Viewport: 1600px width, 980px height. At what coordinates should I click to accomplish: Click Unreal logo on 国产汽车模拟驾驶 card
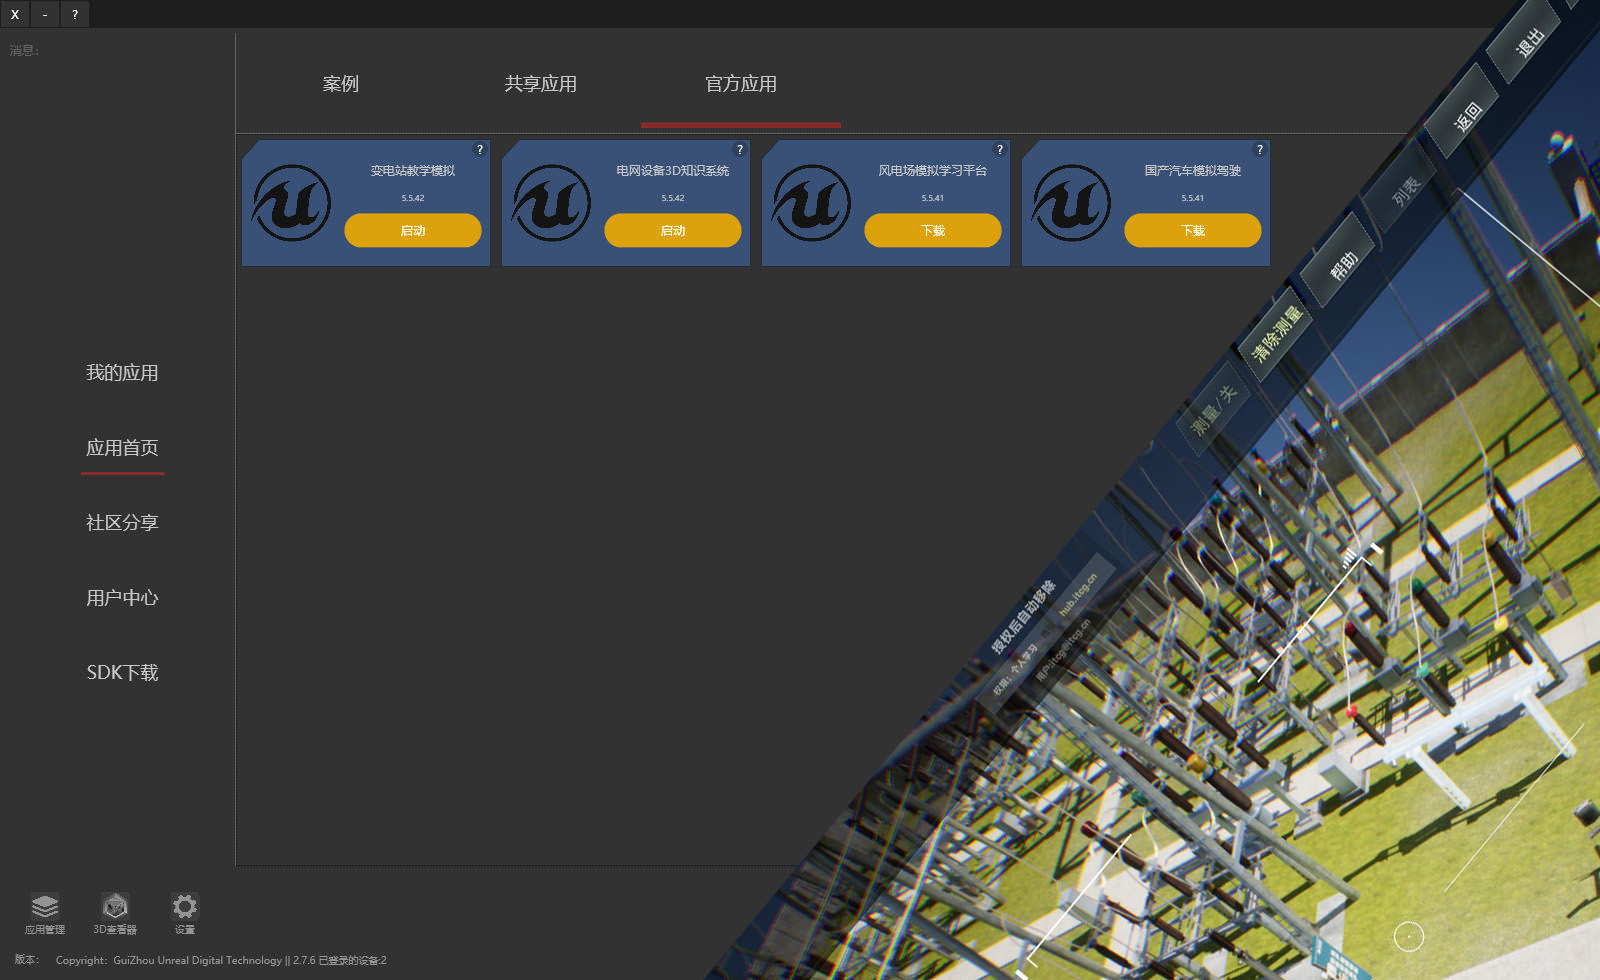(x=1071, y=203)
